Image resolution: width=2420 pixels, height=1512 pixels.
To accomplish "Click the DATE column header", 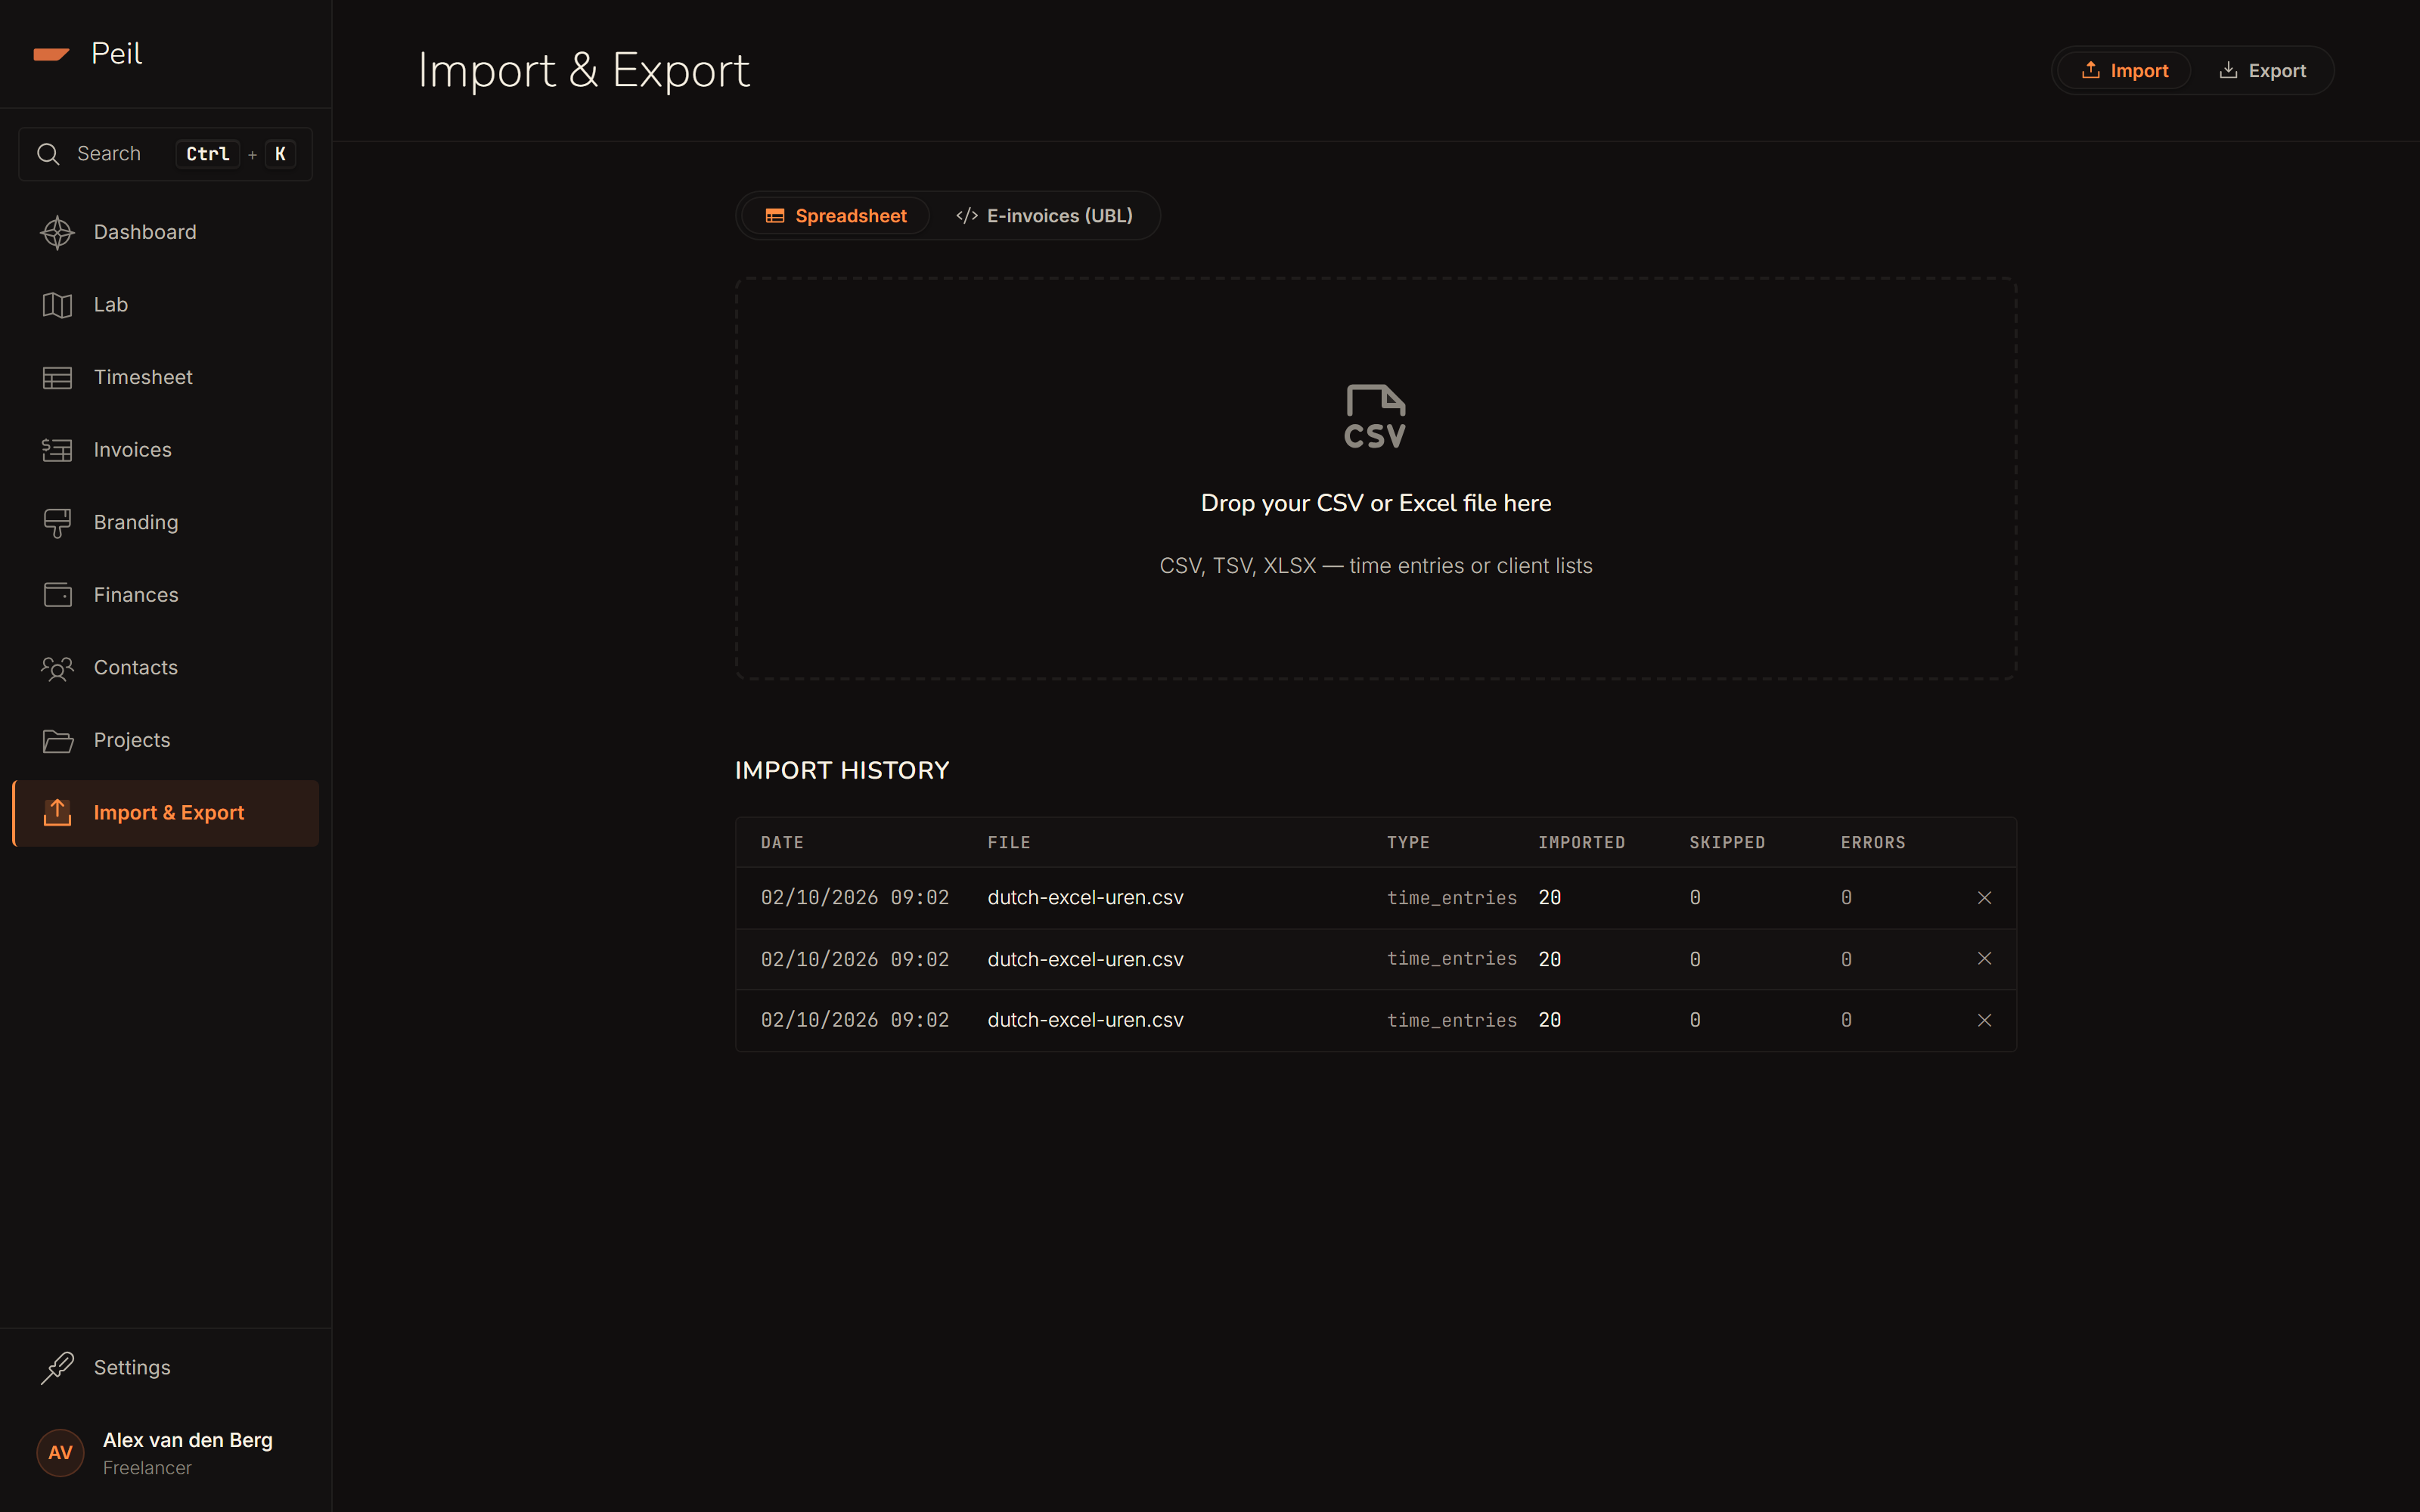I will [782, 843].
